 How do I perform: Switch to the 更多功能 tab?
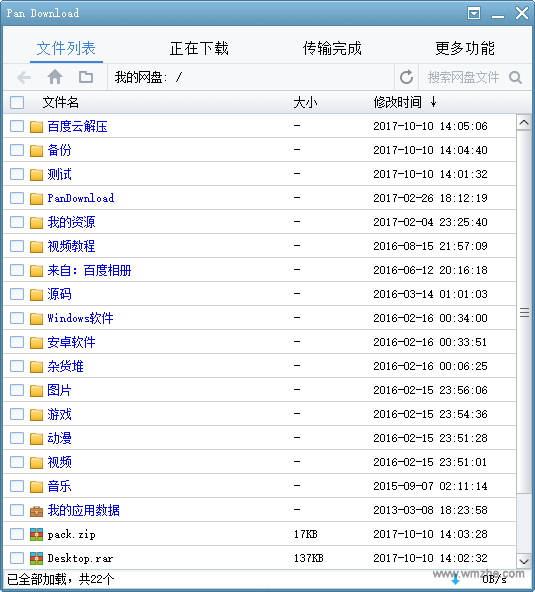tap(465, 48)
